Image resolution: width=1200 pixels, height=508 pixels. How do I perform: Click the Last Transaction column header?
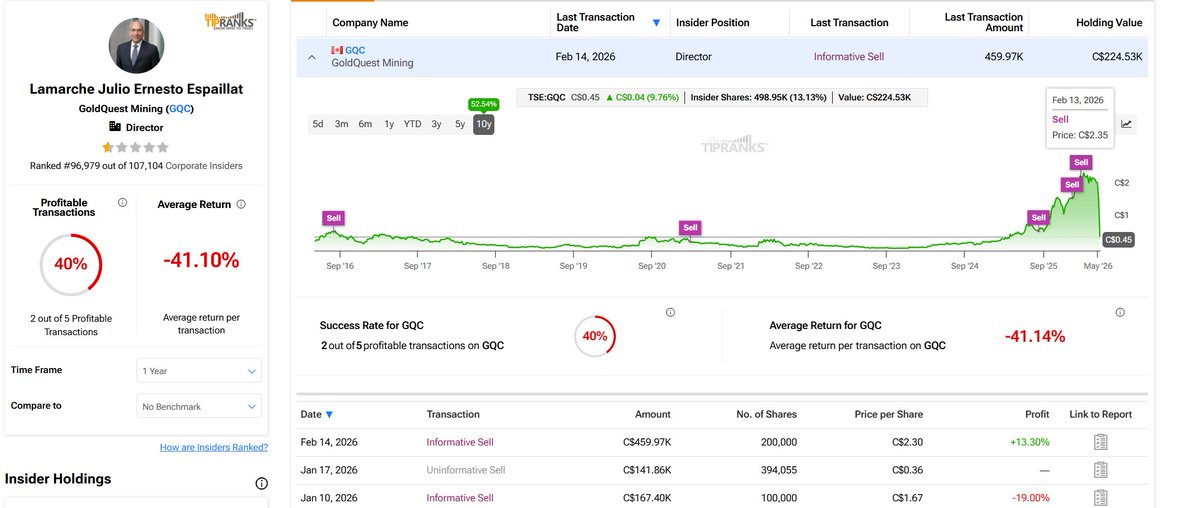point(849,22)
